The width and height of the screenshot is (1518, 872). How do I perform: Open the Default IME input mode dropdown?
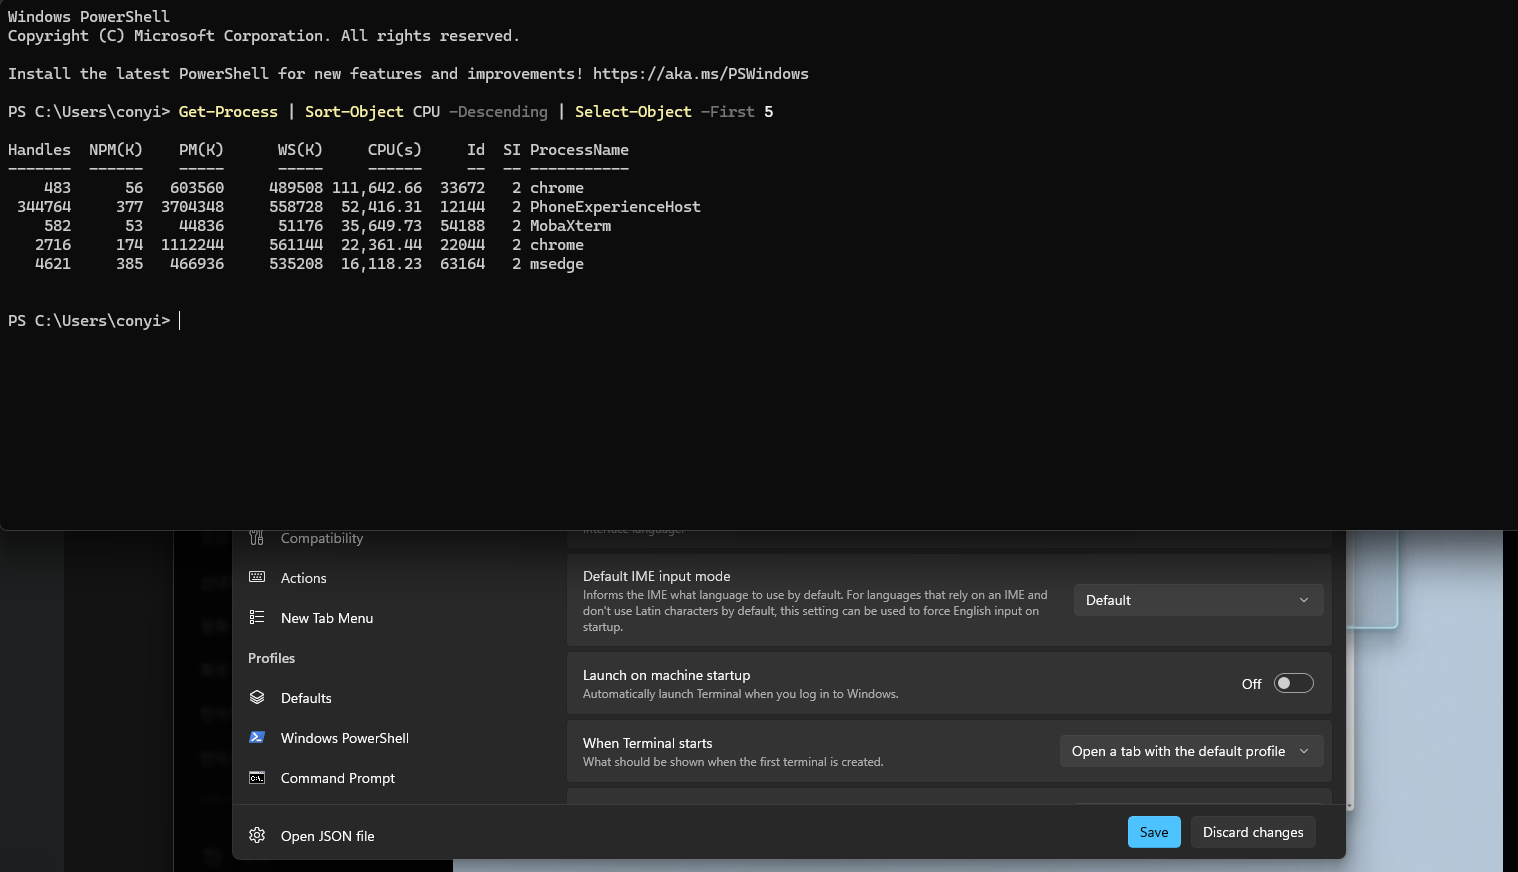point(1198,600)
